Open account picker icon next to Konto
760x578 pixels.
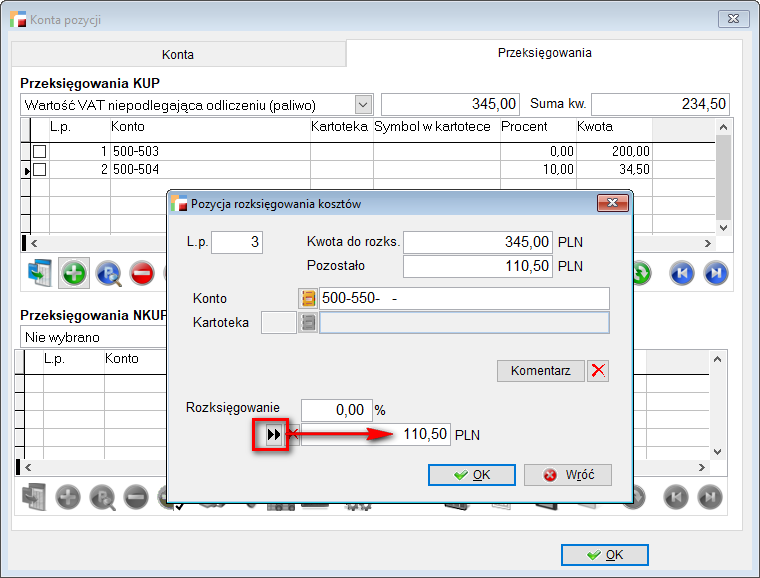pyautogui.click(x=308, y=298)
